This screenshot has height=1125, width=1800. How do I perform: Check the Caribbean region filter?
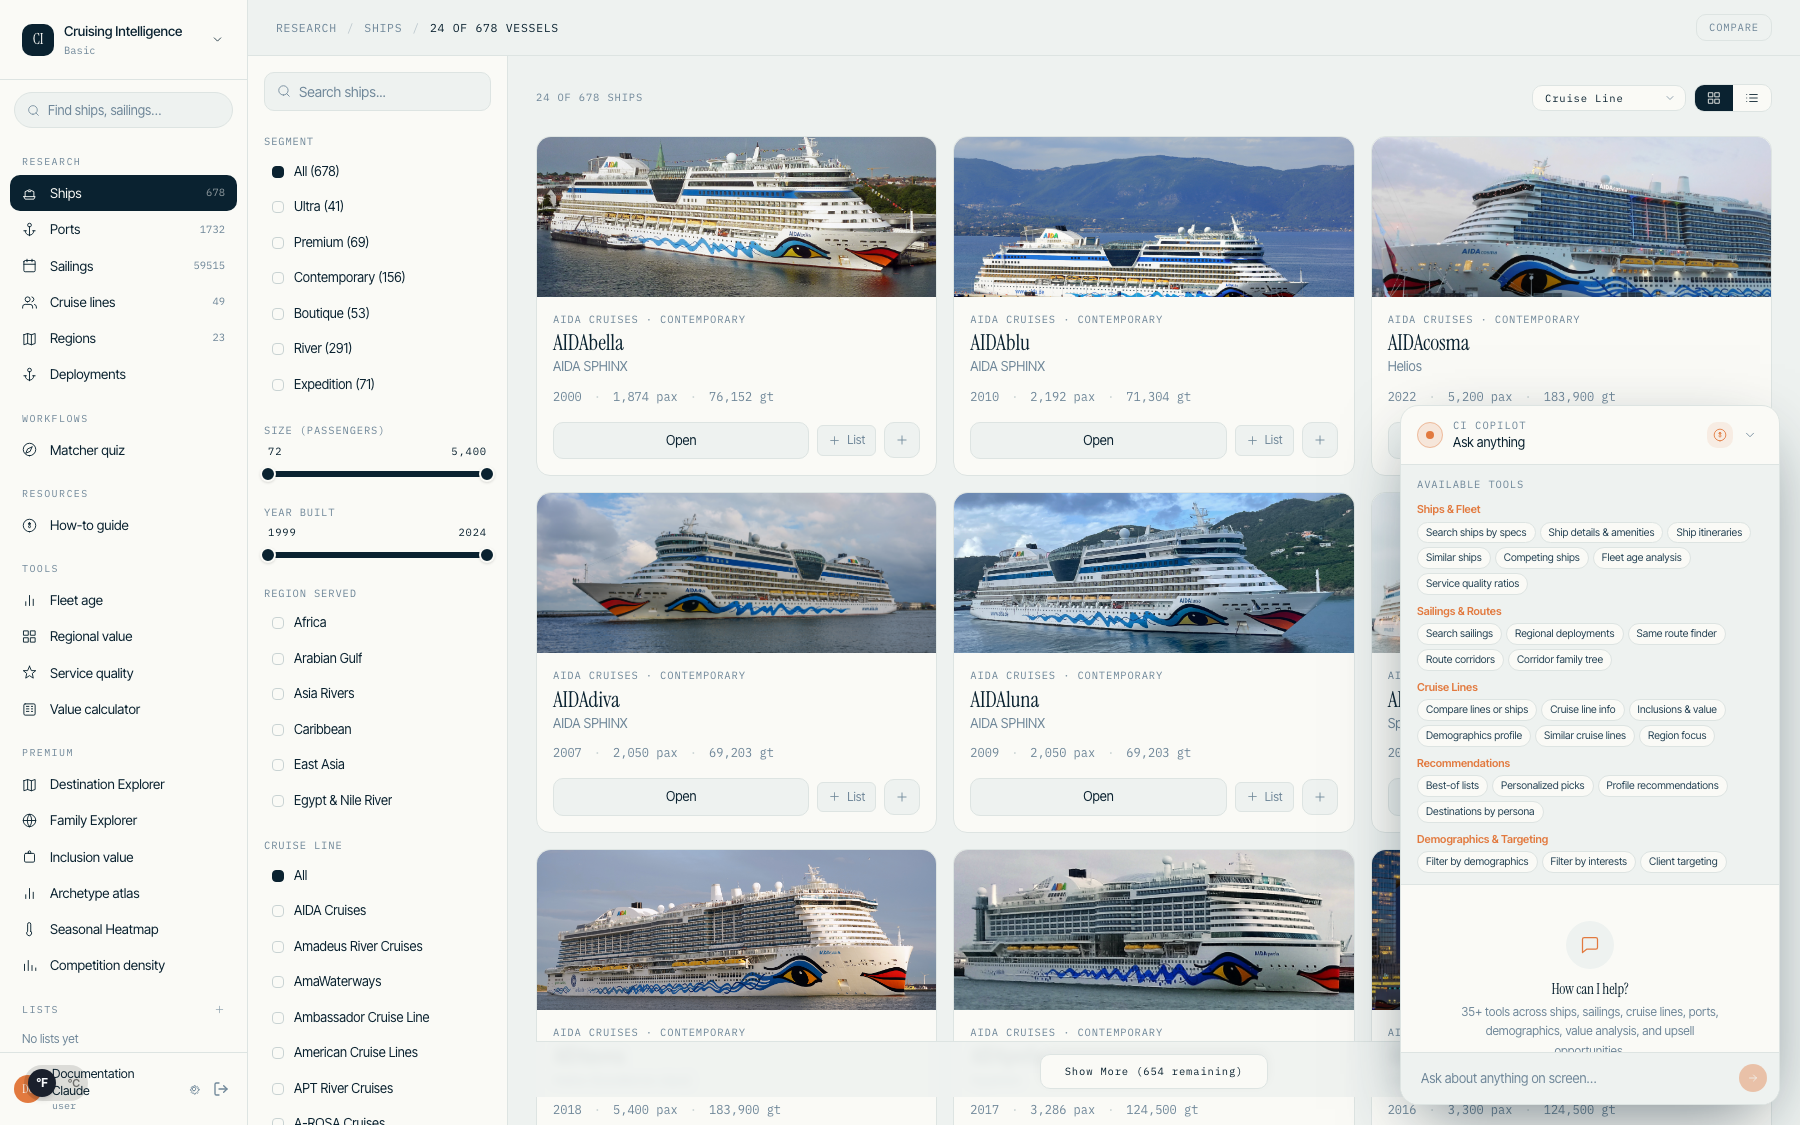[278, 730]
